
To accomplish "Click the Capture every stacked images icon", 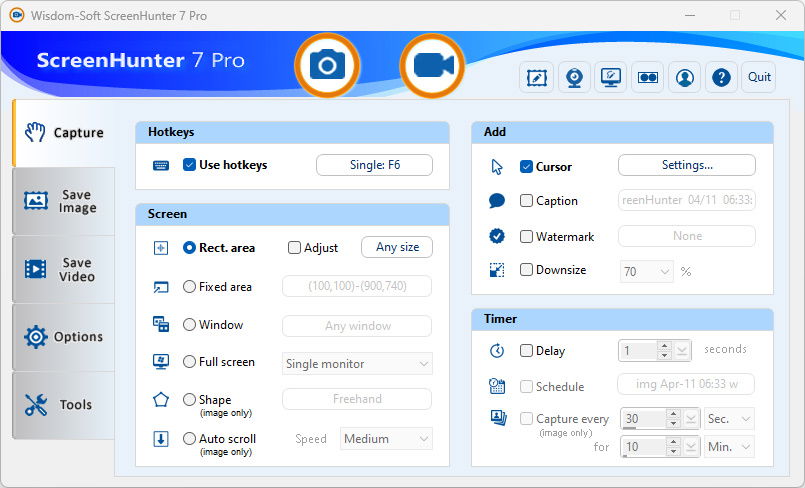I will pos(498,418).
